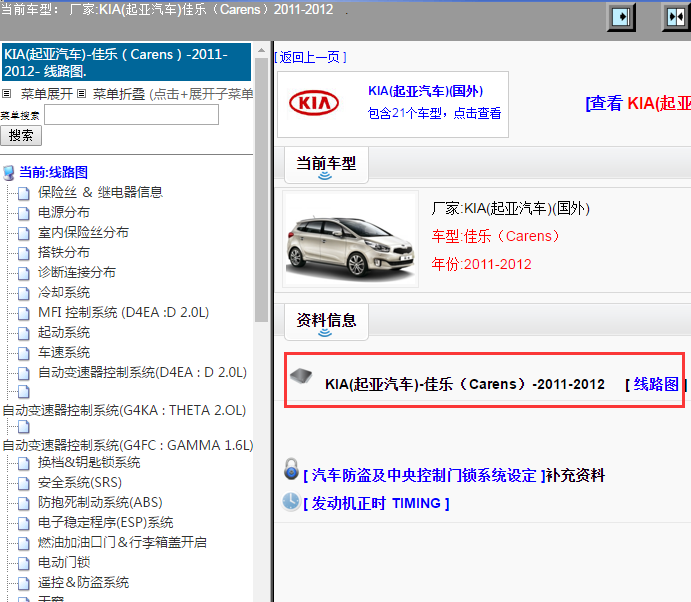
Task: Open the 线路图 link in 资料信息
Action: 656,384
